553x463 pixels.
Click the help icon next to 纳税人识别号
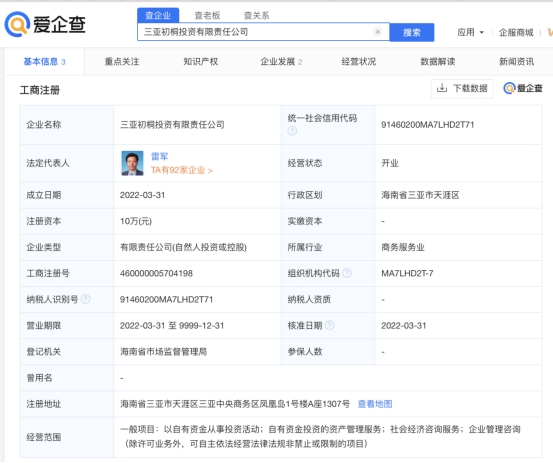[x=86, y=299]
